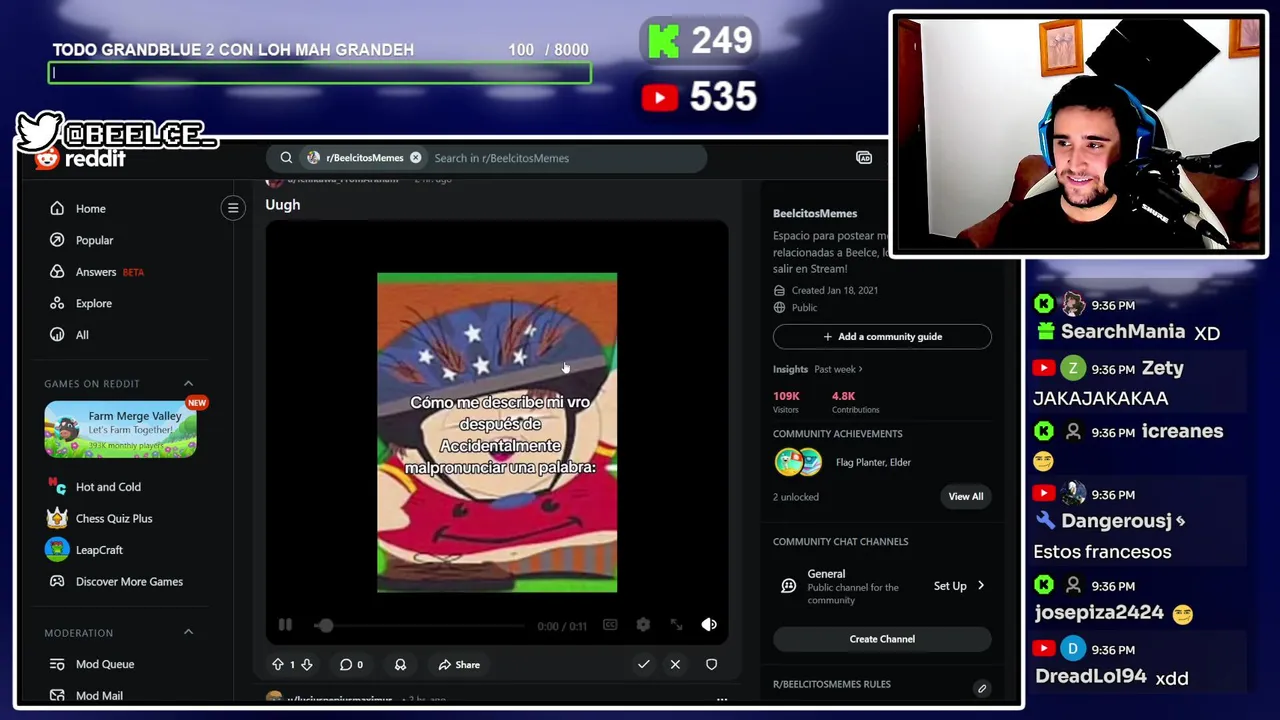Open the Advertise AD icon
Viewport: 1280px width, 720px height.
pos(864,158)
